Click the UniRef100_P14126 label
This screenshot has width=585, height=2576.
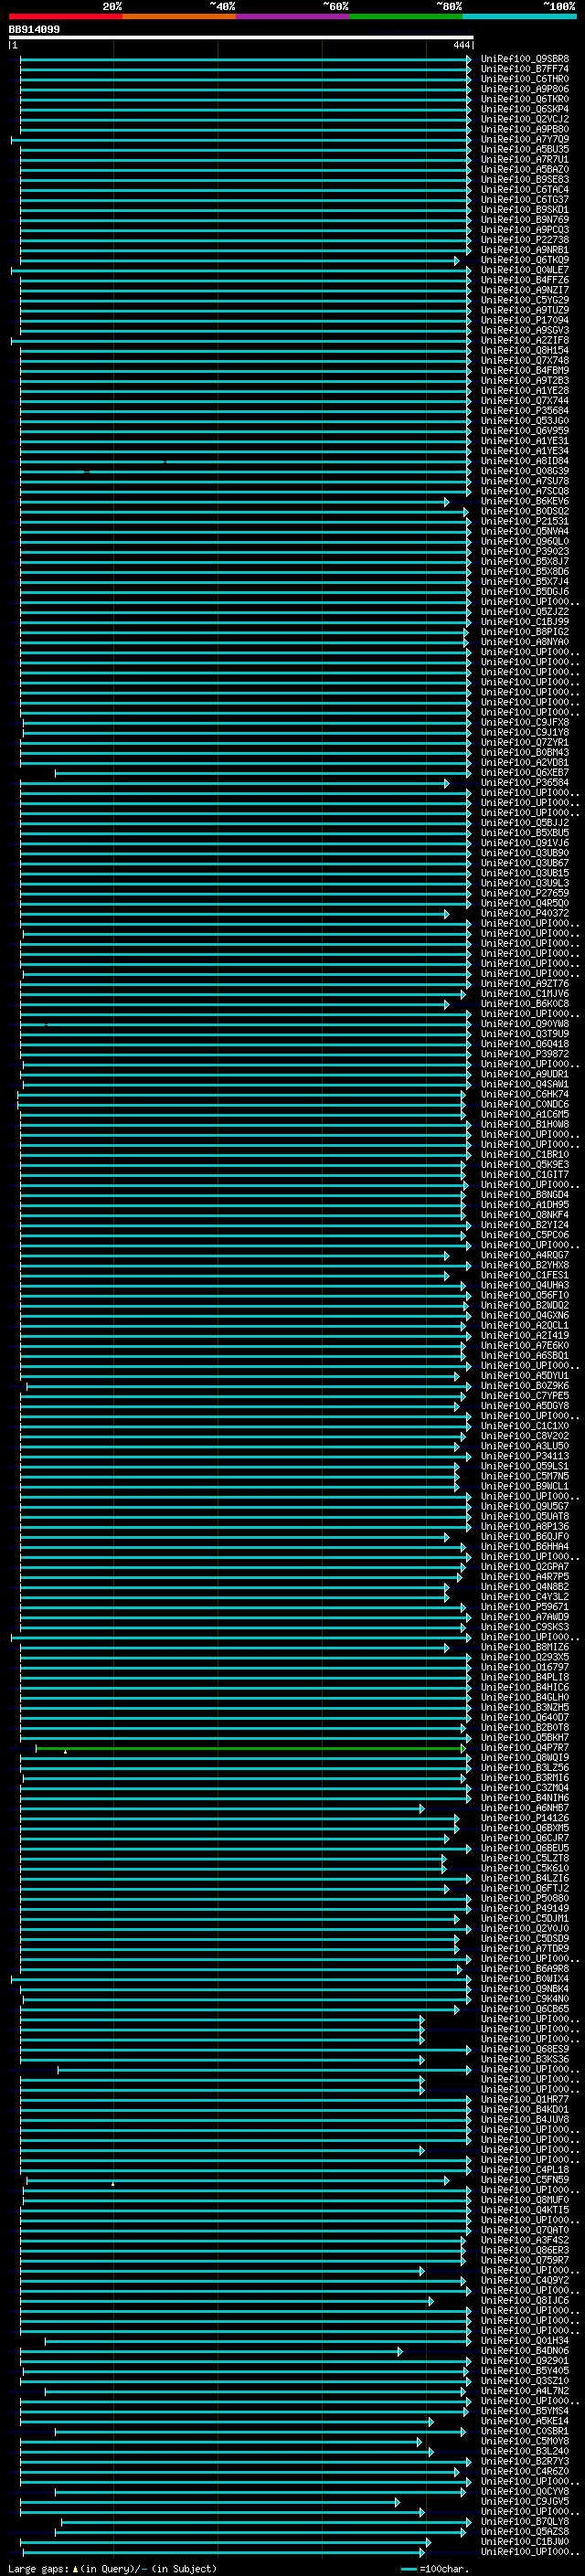525,1818
